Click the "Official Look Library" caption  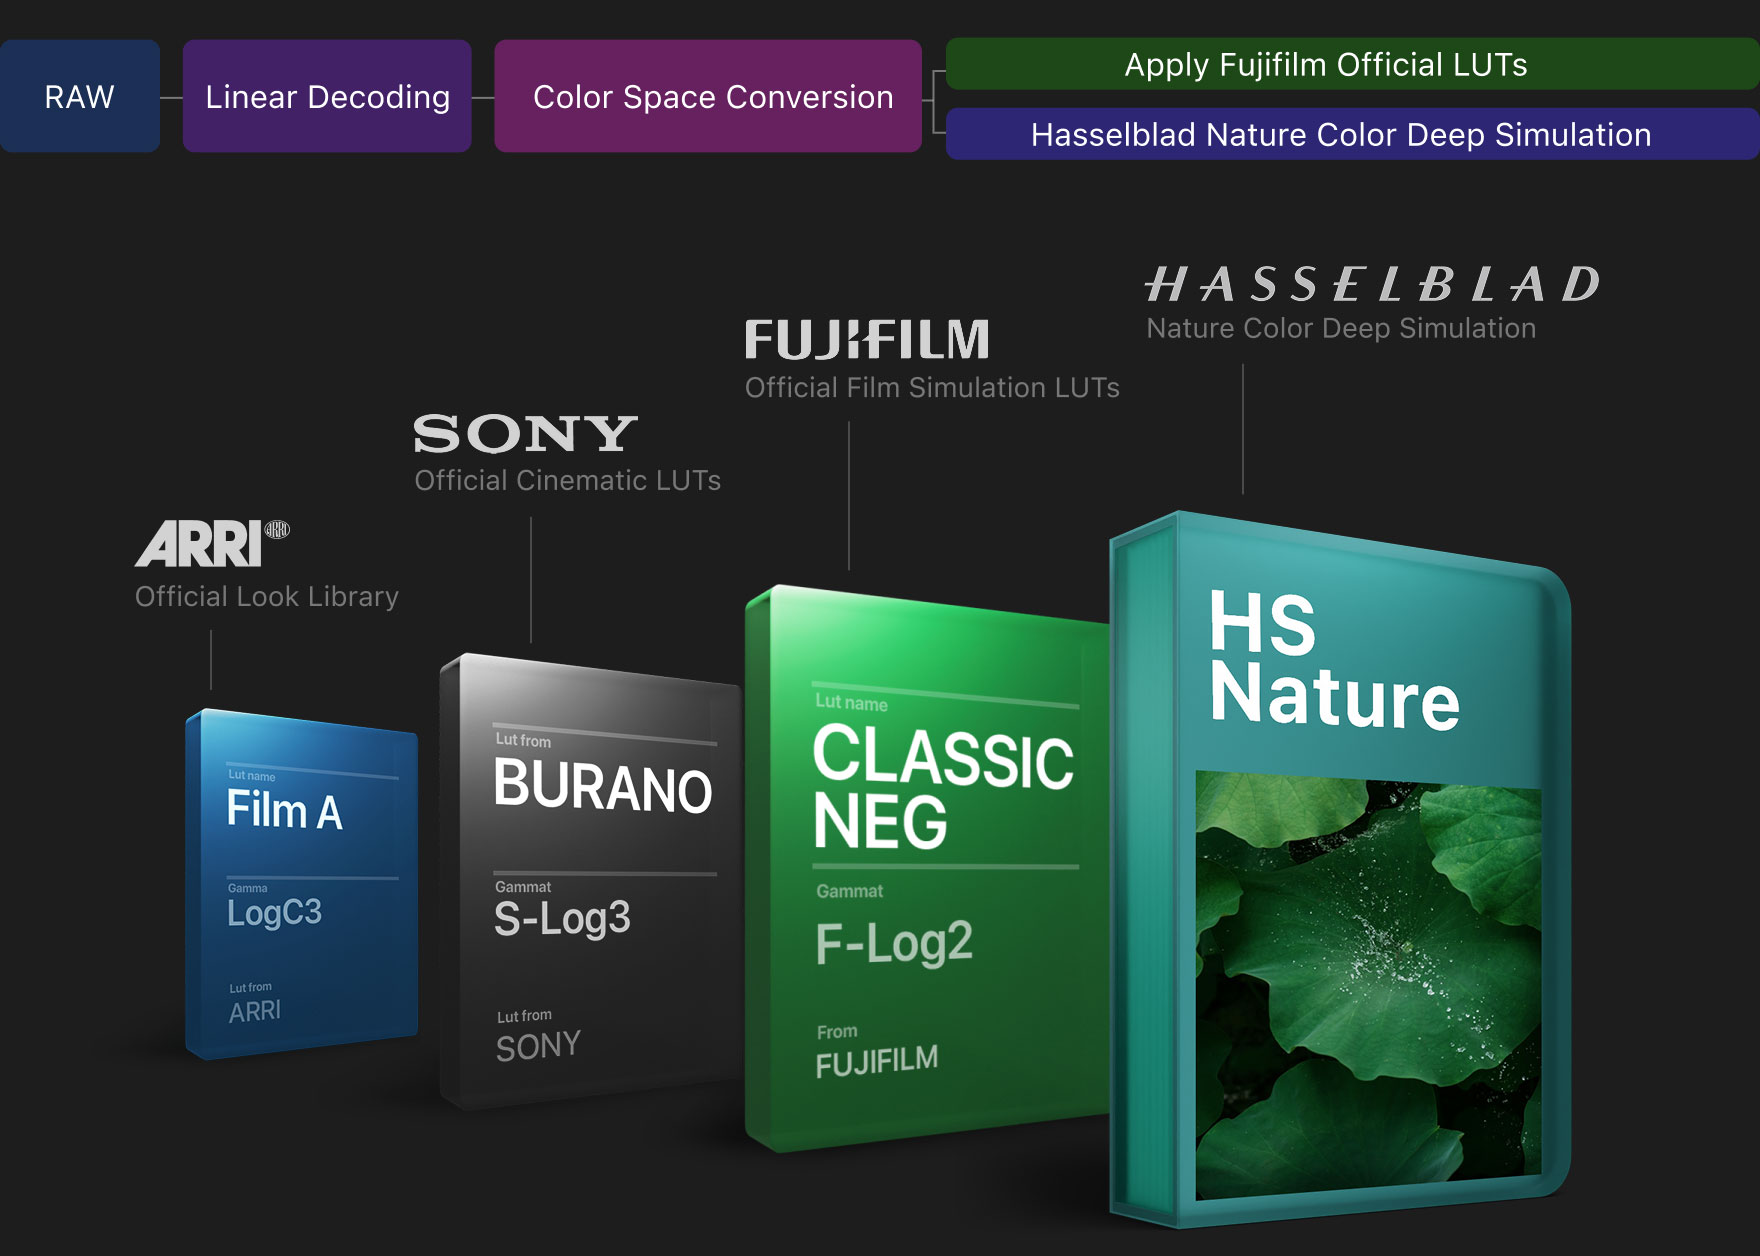pos(267,597)
